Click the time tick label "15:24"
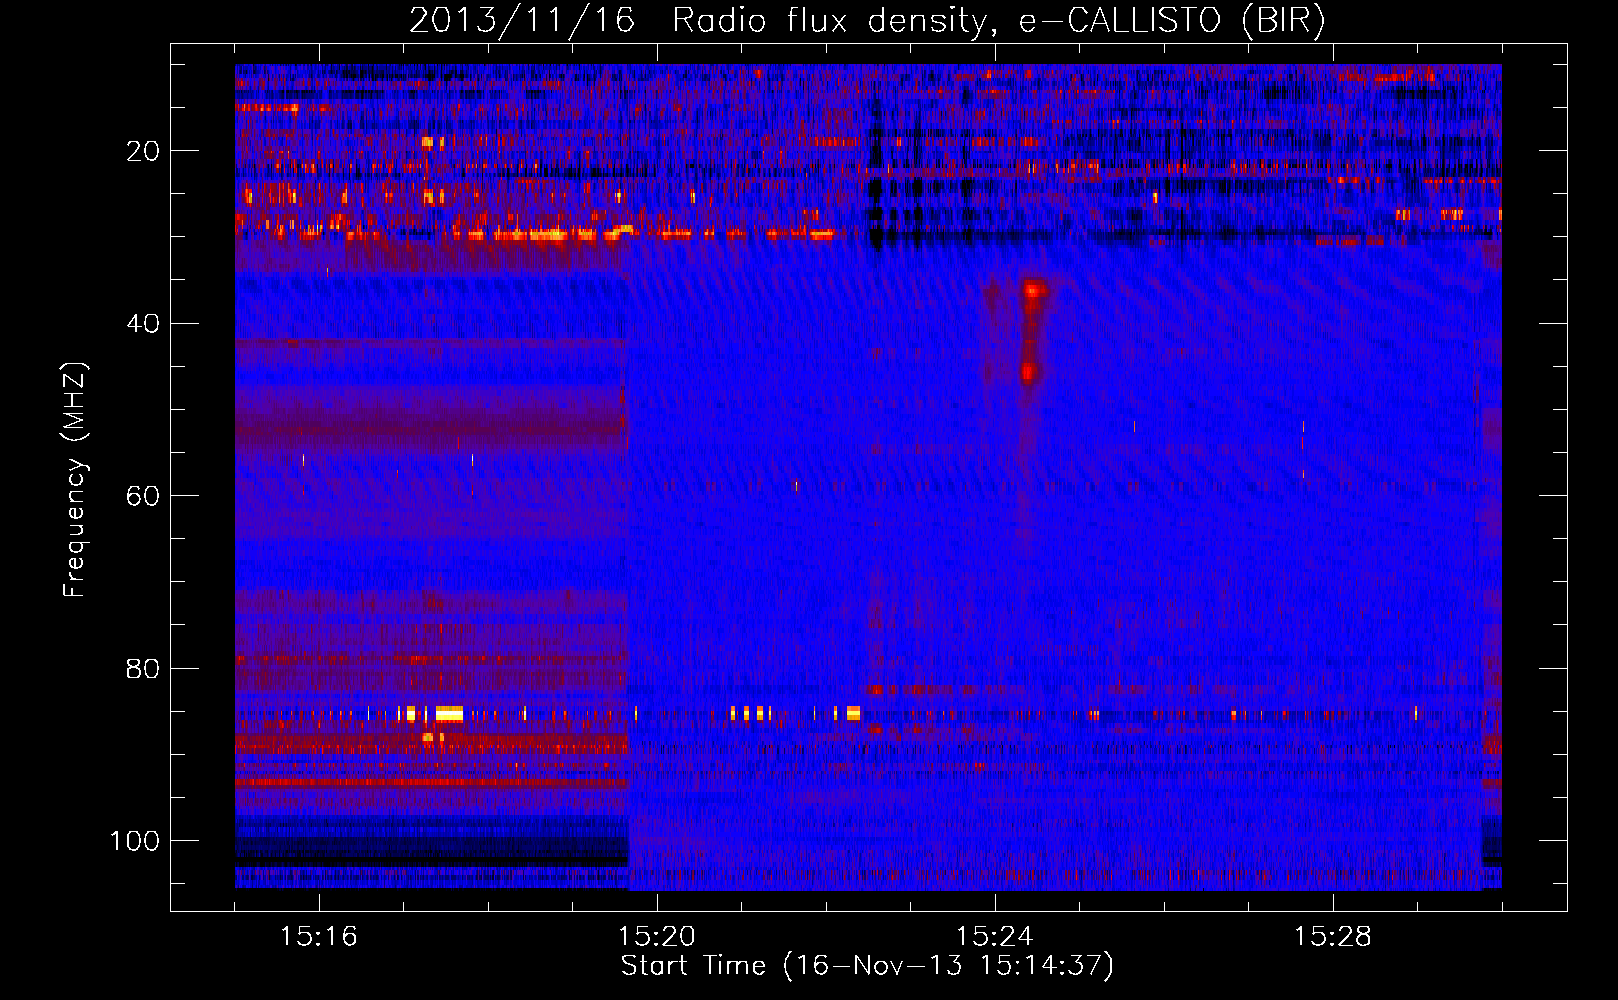Image resolution: width=1618 pixels, height=1000 pixels. pos(994,937)
